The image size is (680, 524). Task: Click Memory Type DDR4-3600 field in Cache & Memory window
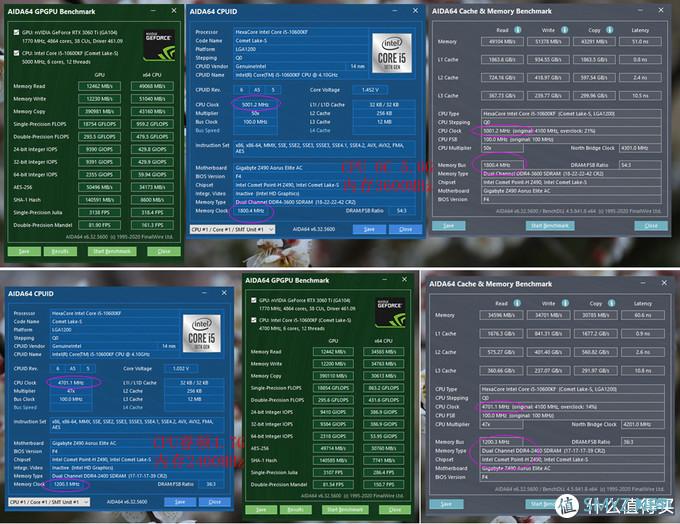(x=572, y=174)
